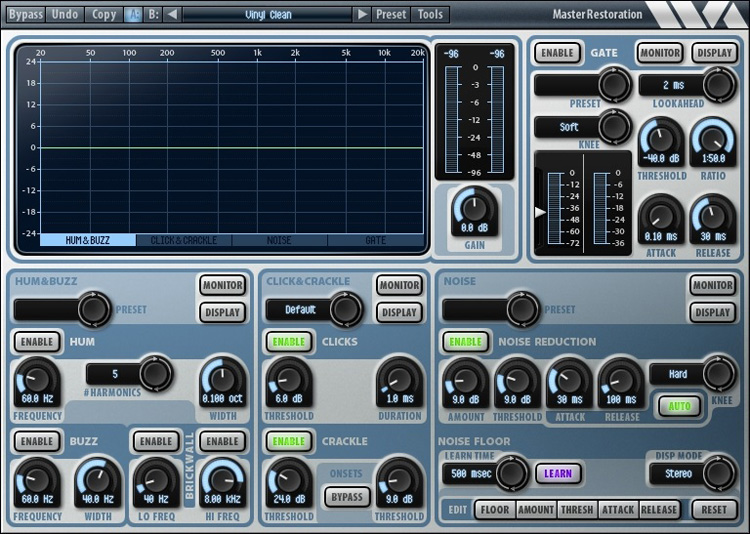Image resolution: width=750 pixels, height=534 pixels.
Task: Click the Click&Crackle MONITOR button
Action: pyautogui.click(x=399, y=285)
